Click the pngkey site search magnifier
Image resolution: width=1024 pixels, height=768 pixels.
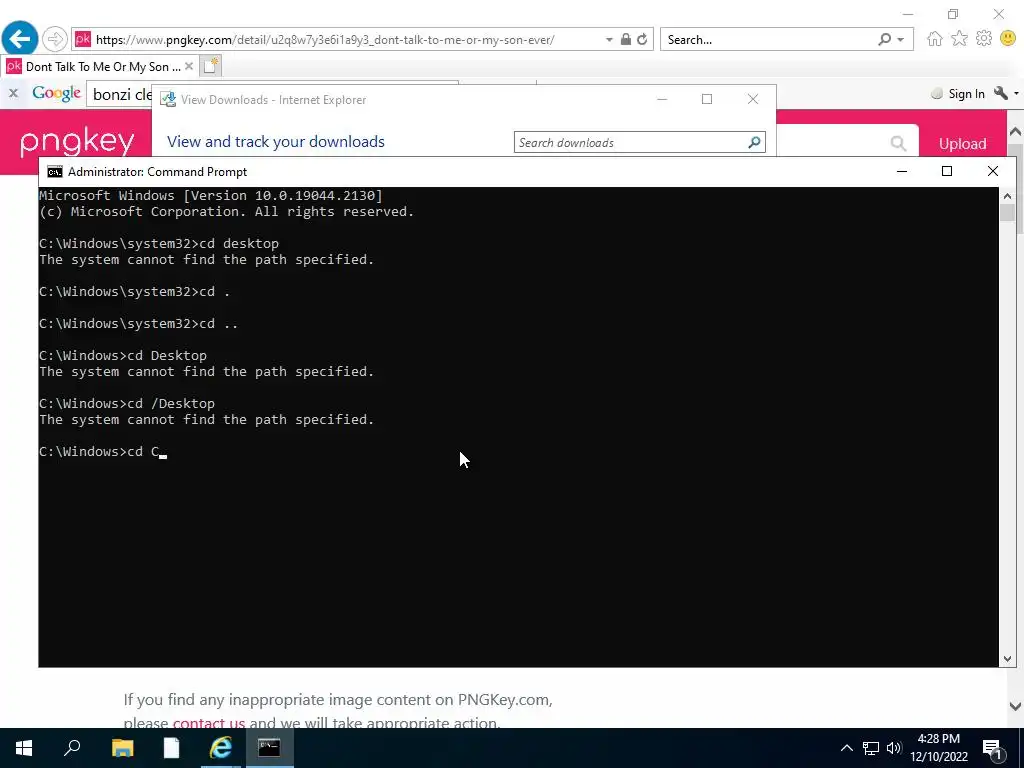898,143
